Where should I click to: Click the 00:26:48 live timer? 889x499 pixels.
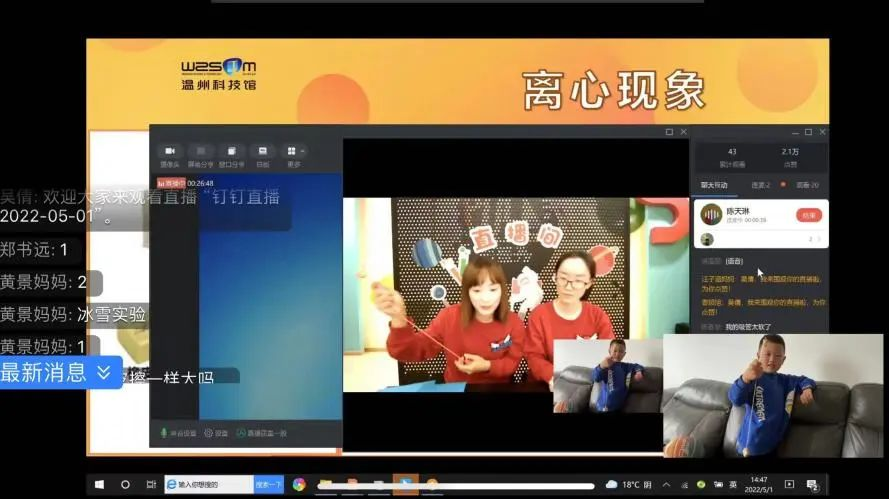click(200, 183)
